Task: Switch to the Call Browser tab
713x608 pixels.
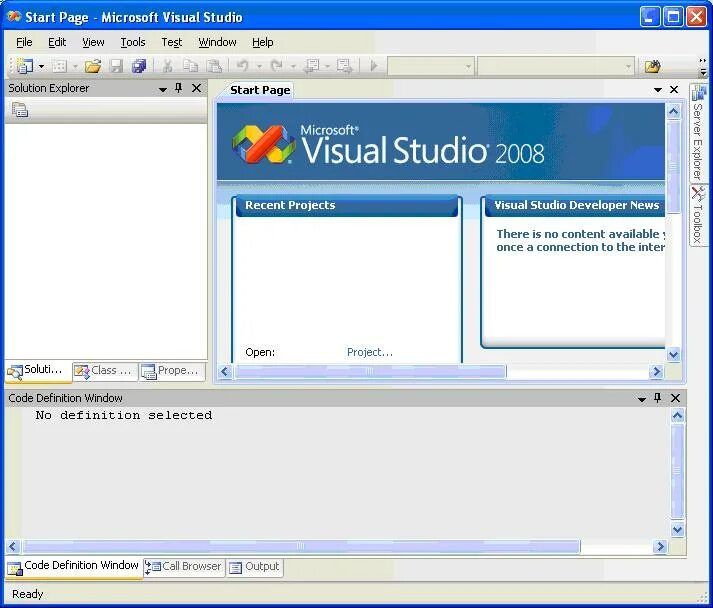Action: 184,567
